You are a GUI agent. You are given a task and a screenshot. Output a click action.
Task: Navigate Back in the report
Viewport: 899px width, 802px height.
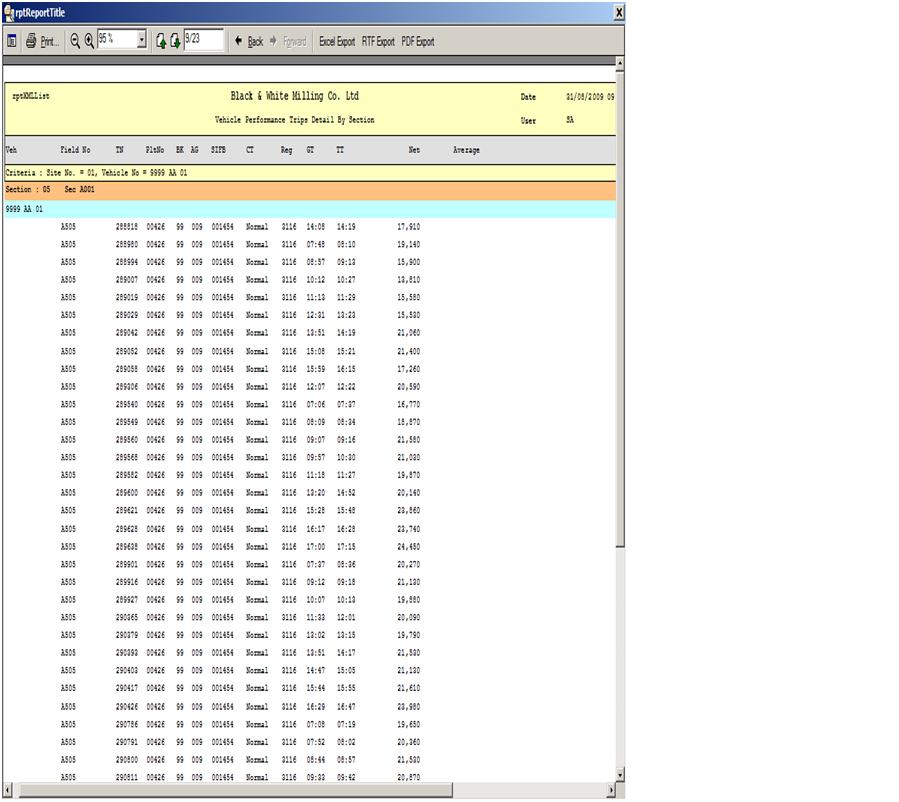click(x=249, y=42)
